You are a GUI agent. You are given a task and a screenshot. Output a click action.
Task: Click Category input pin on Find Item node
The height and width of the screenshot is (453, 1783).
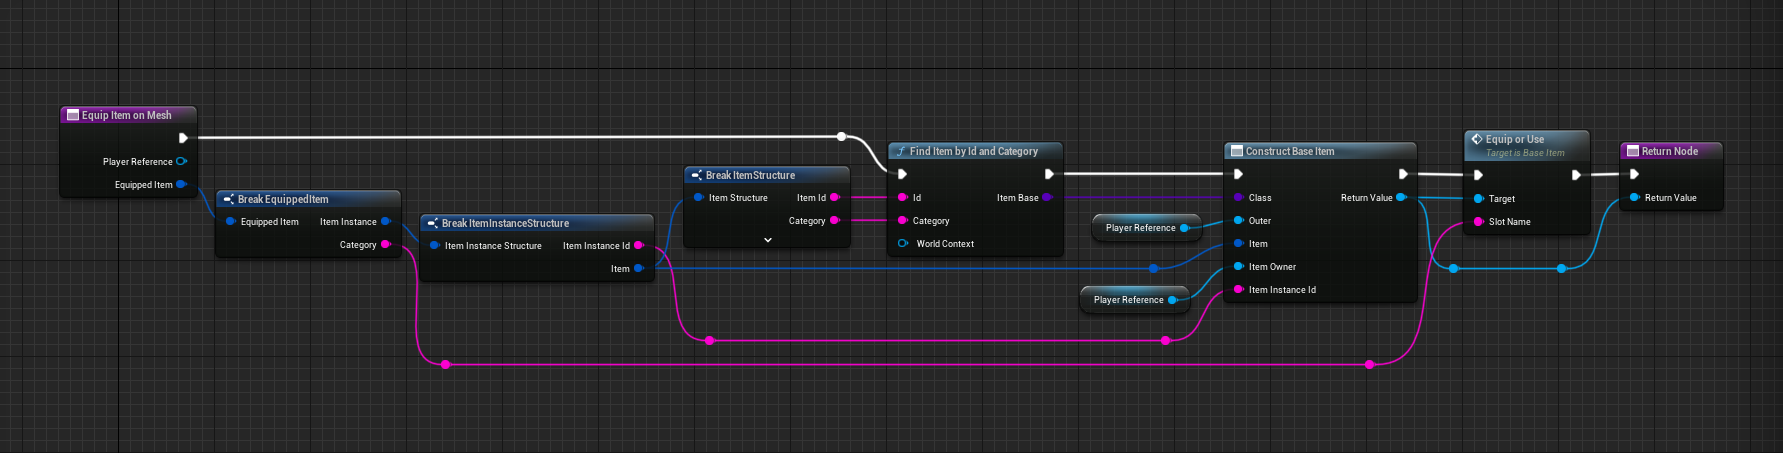point(902,221)
